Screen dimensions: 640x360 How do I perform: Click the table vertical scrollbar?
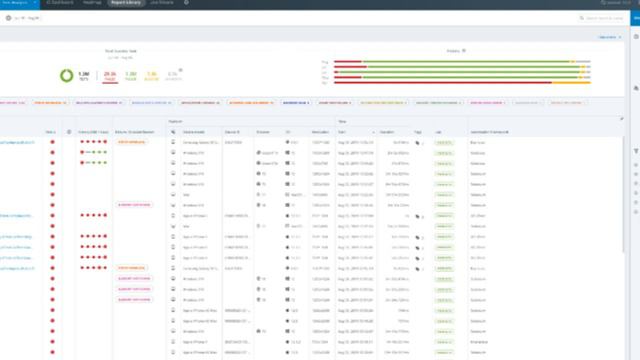pos(623,195)
